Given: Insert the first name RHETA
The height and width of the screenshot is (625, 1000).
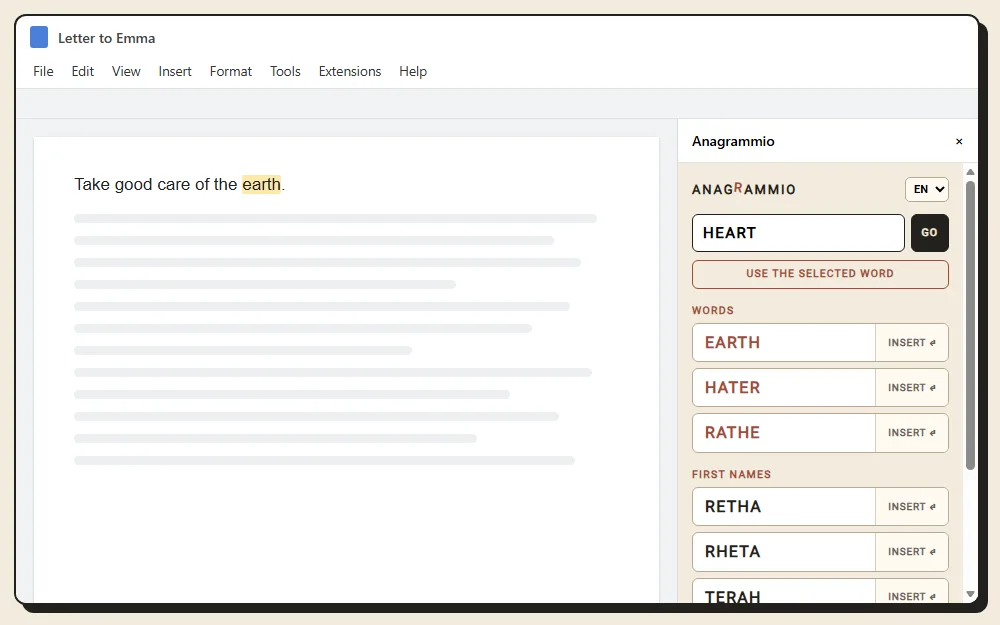Looking at the screenshot, I should (911, 552).
